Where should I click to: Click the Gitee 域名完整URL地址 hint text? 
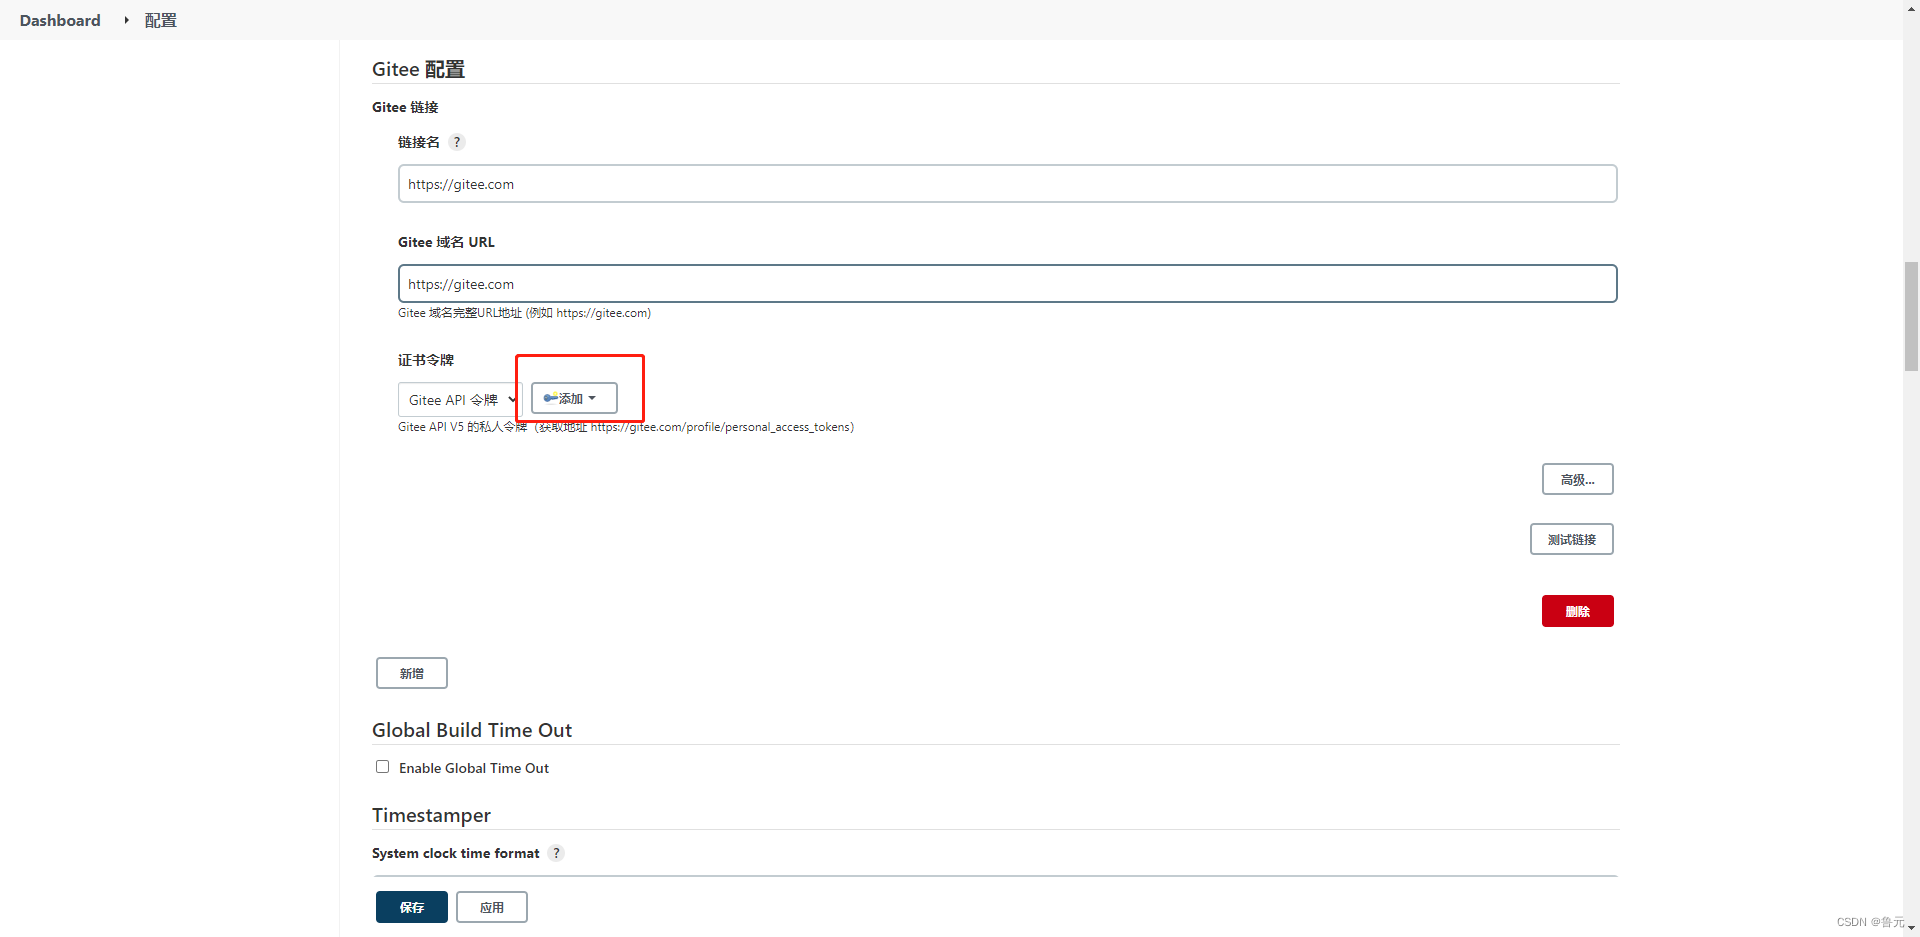524,313
